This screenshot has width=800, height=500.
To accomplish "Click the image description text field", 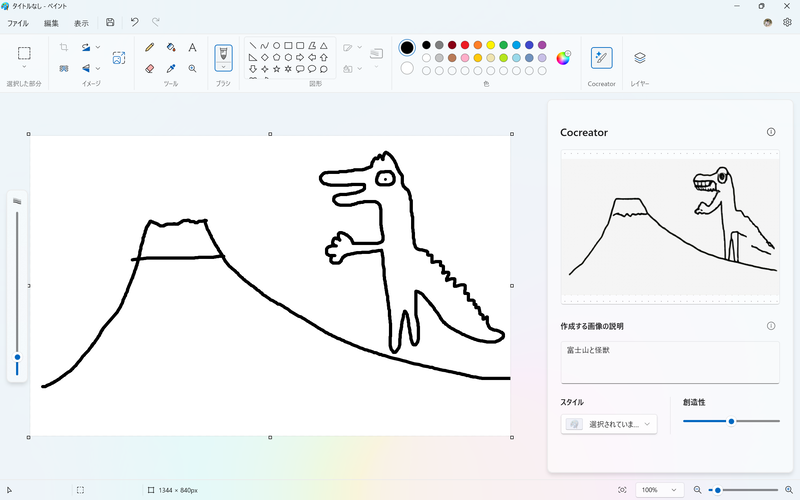I will (x=670, y=362).
